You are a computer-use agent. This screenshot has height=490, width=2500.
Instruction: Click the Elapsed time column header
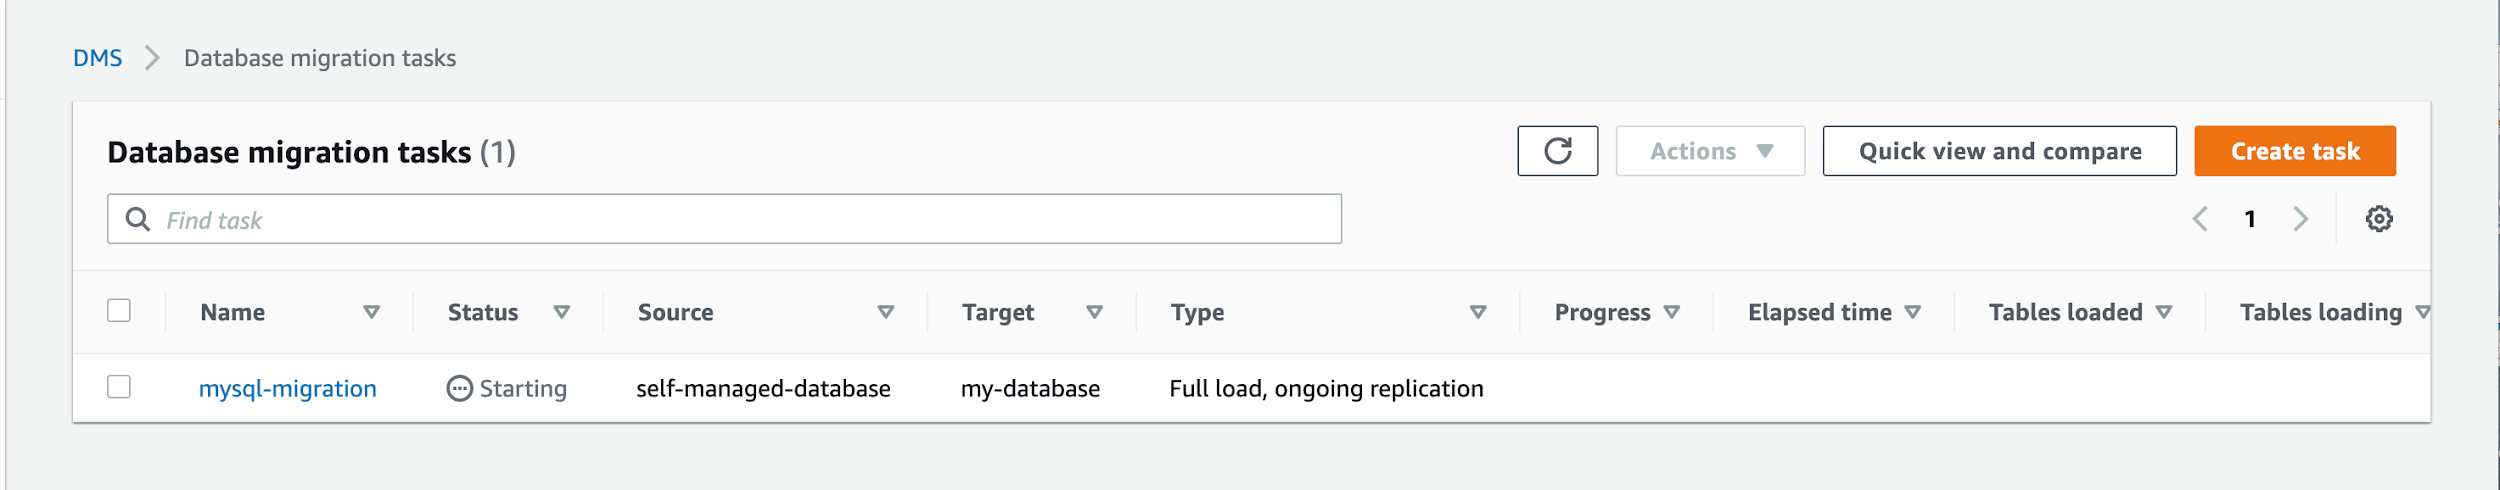[1818, 312]
